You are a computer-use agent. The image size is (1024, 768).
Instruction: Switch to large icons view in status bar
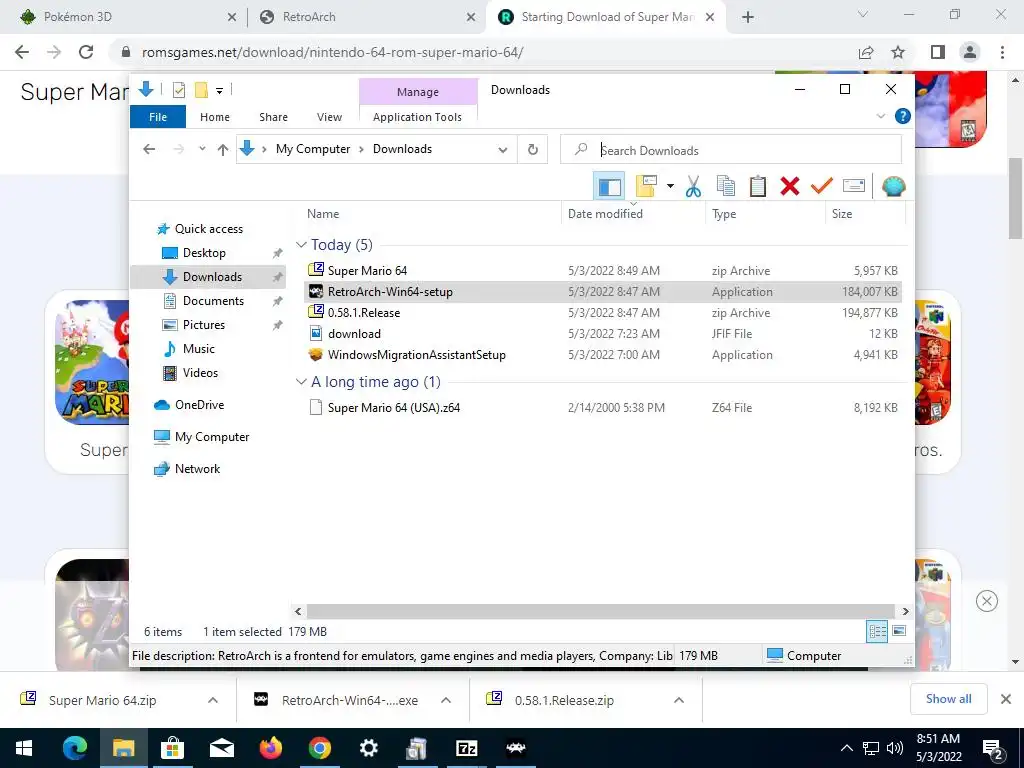(x=899, y=631)
